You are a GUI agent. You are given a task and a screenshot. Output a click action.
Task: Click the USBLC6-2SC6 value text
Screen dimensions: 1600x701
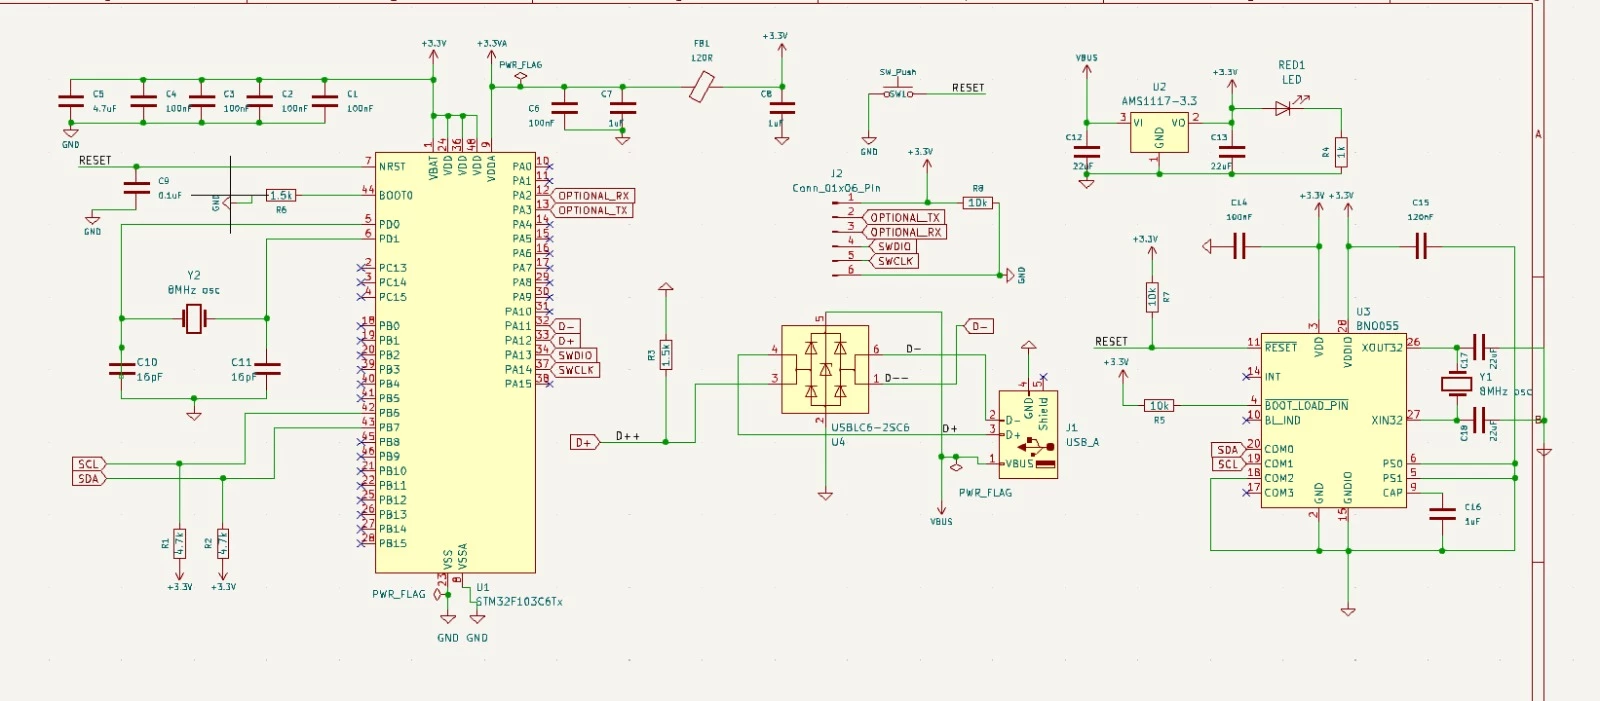pos(871,428)
